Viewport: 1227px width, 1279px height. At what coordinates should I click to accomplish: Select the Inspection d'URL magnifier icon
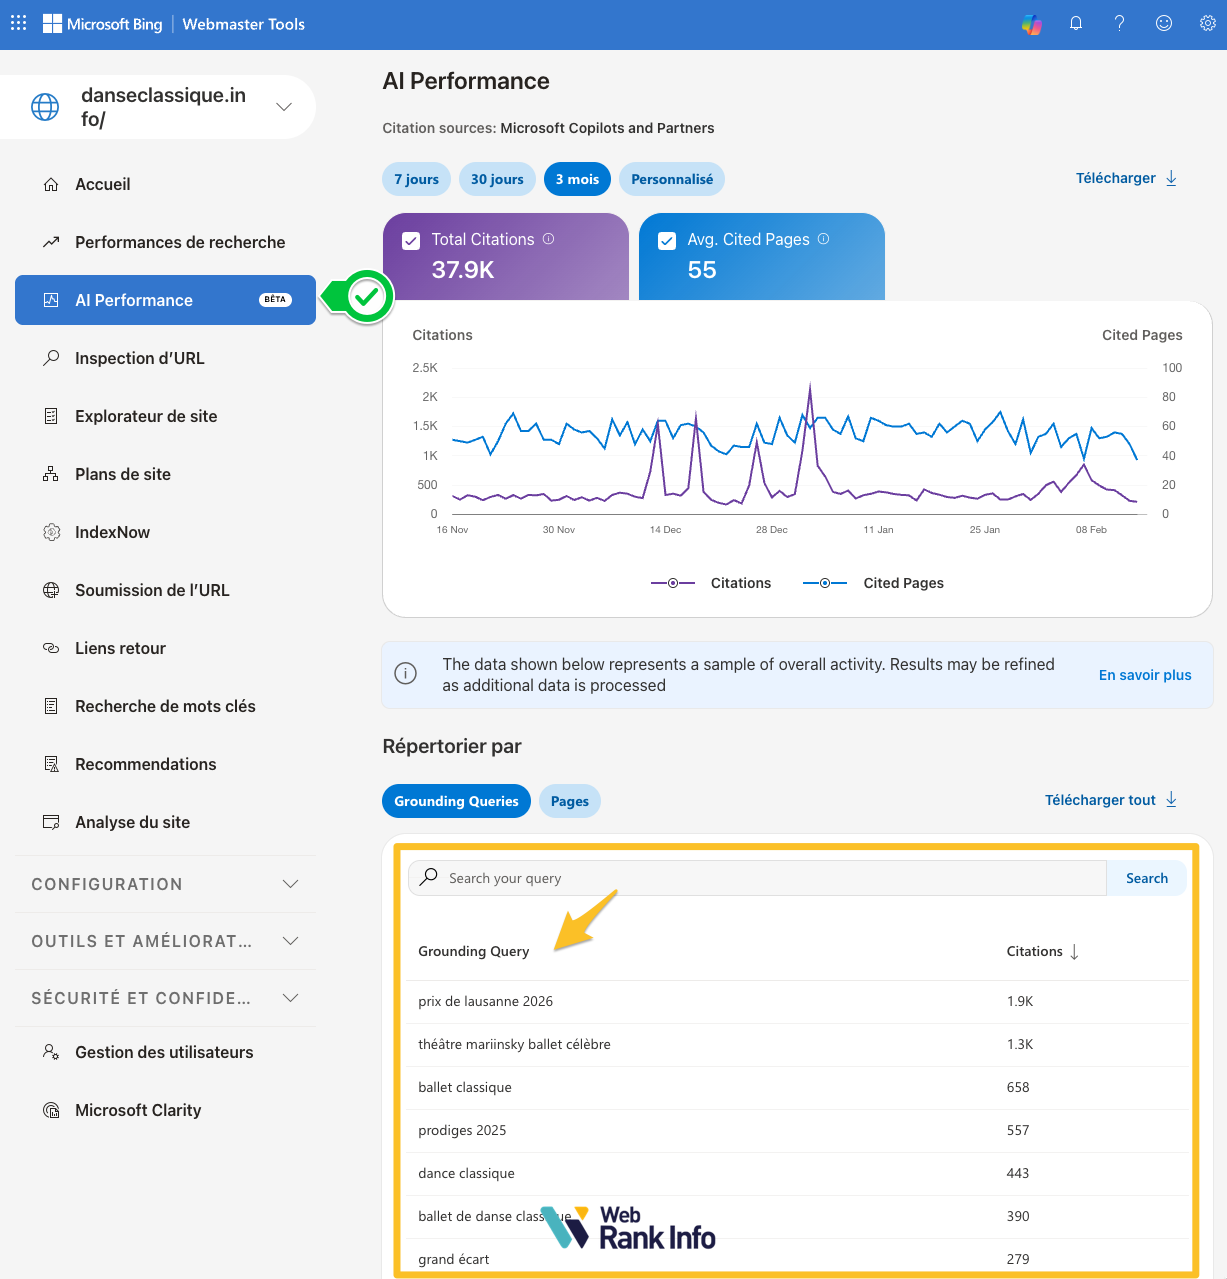pyautogui.click(x=51, y=358)
